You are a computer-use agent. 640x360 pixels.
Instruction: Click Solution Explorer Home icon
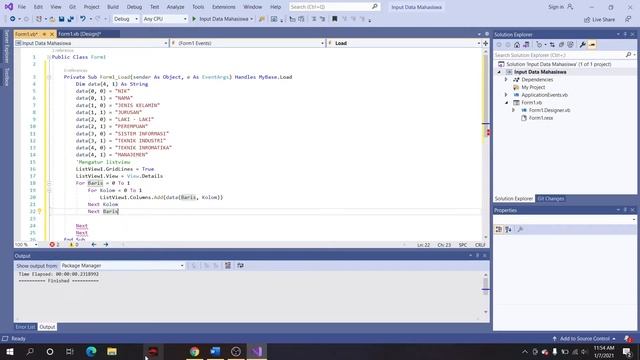click(517, 44)
